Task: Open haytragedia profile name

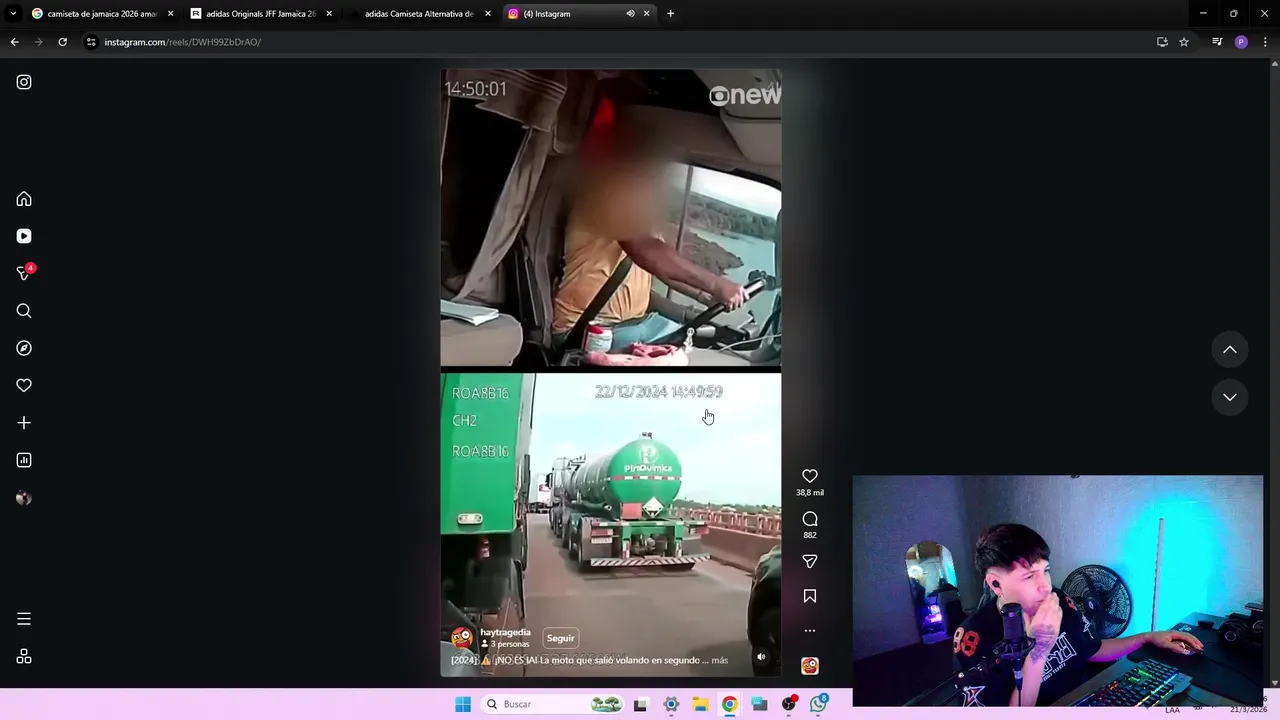Action: tap(505, 632)
